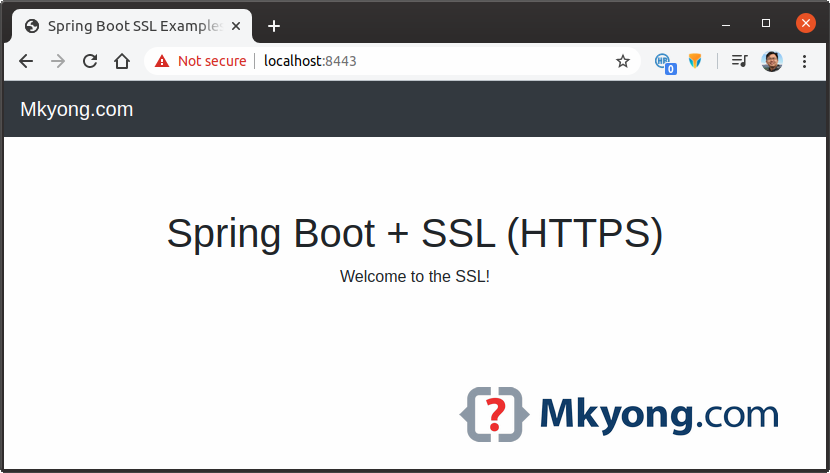This screenshot has height=473, width=830.
Task: Open the media control playlist icon
Action: (x=739, y=61)
